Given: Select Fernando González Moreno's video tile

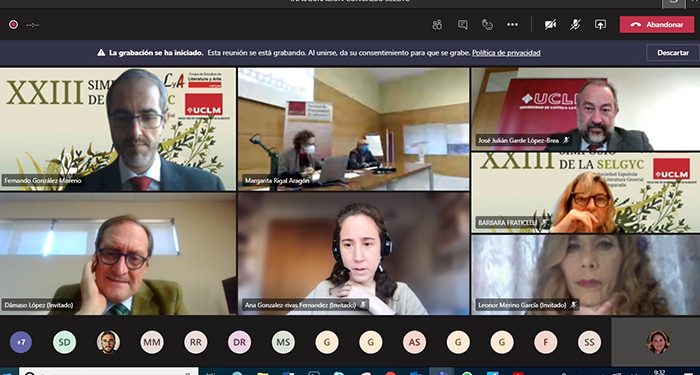Looking at the screenshot, I should (118, 129).
